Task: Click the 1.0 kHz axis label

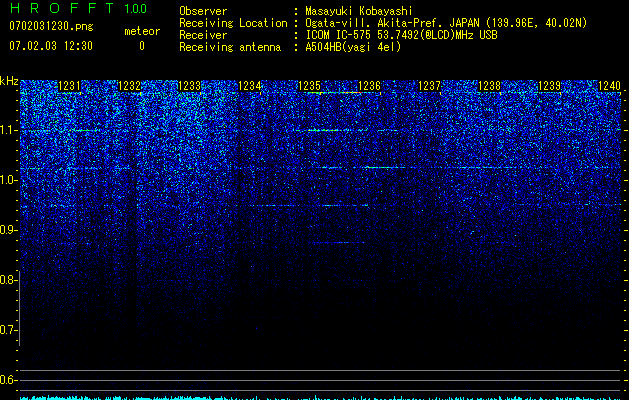Action: point(9,180)
